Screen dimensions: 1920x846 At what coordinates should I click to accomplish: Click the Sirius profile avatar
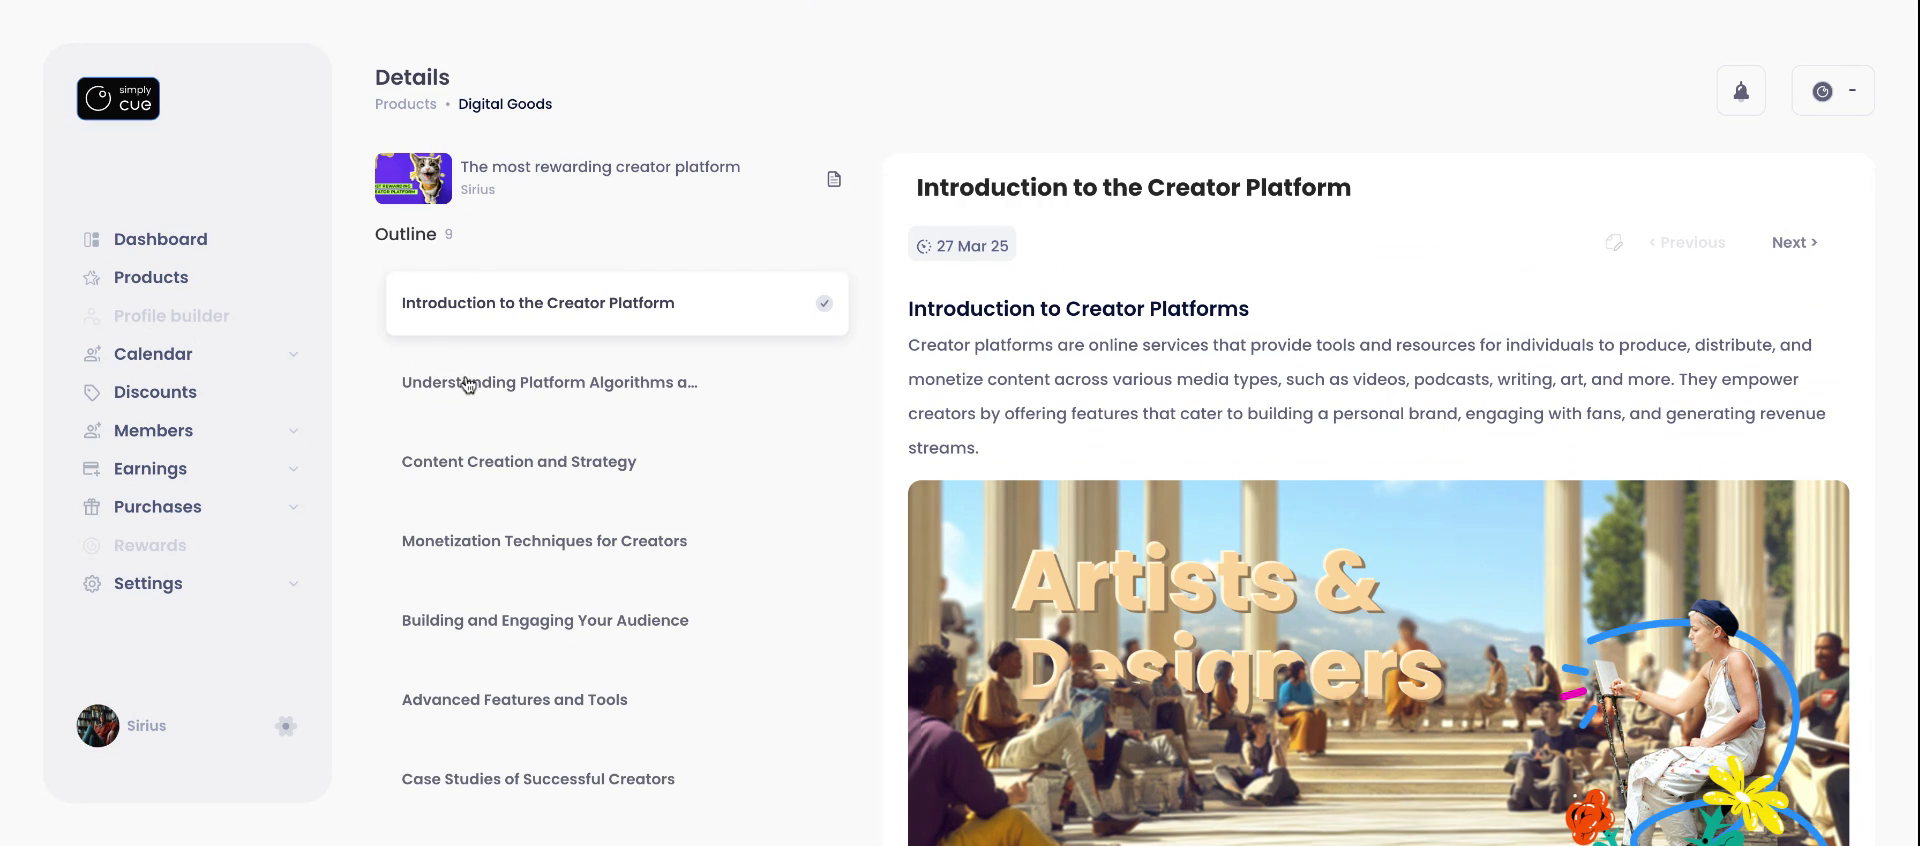pos(98,726)
